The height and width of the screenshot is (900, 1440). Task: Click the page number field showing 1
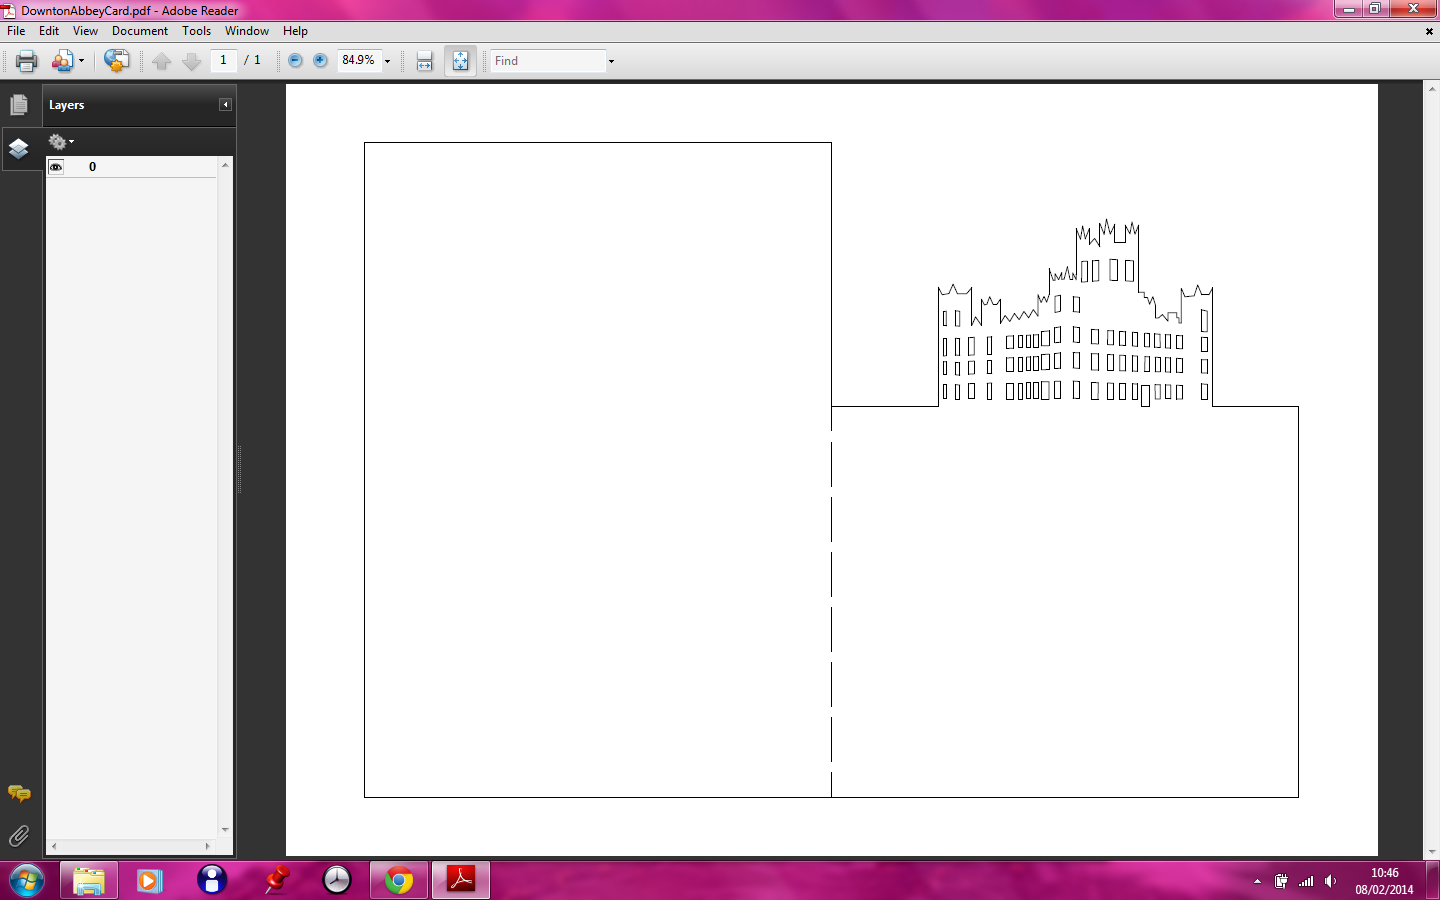(224, 60)
